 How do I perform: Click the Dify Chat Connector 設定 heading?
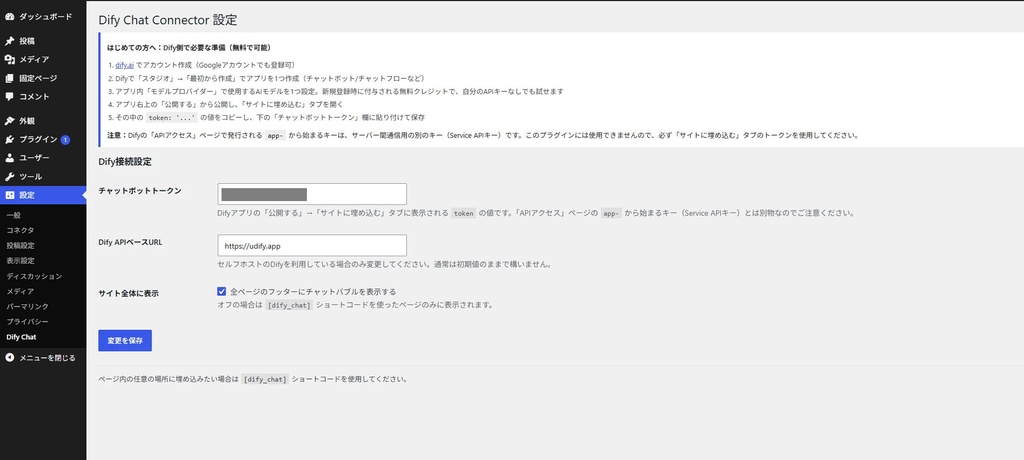tap(168, 20)
